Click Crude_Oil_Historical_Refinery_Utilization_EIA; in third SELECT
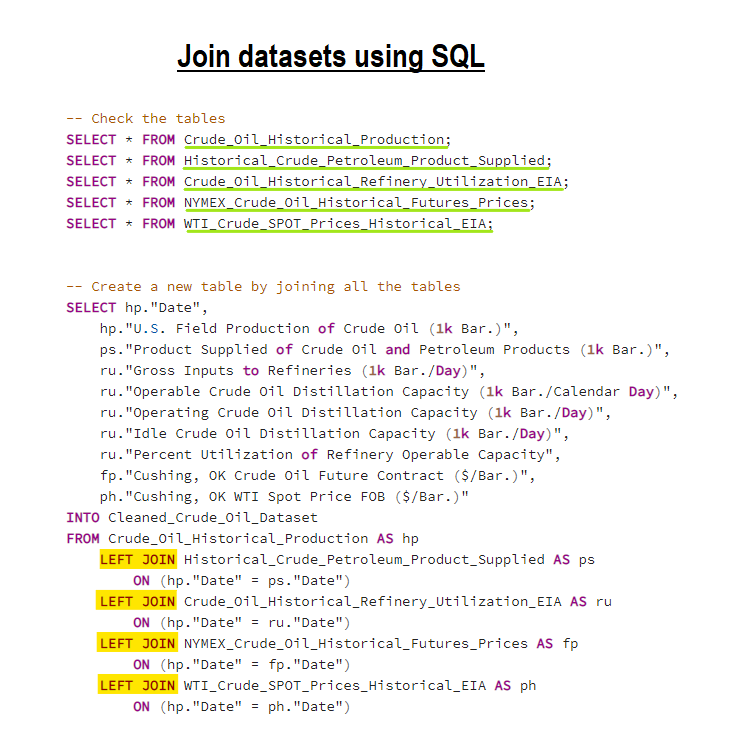 376,182
